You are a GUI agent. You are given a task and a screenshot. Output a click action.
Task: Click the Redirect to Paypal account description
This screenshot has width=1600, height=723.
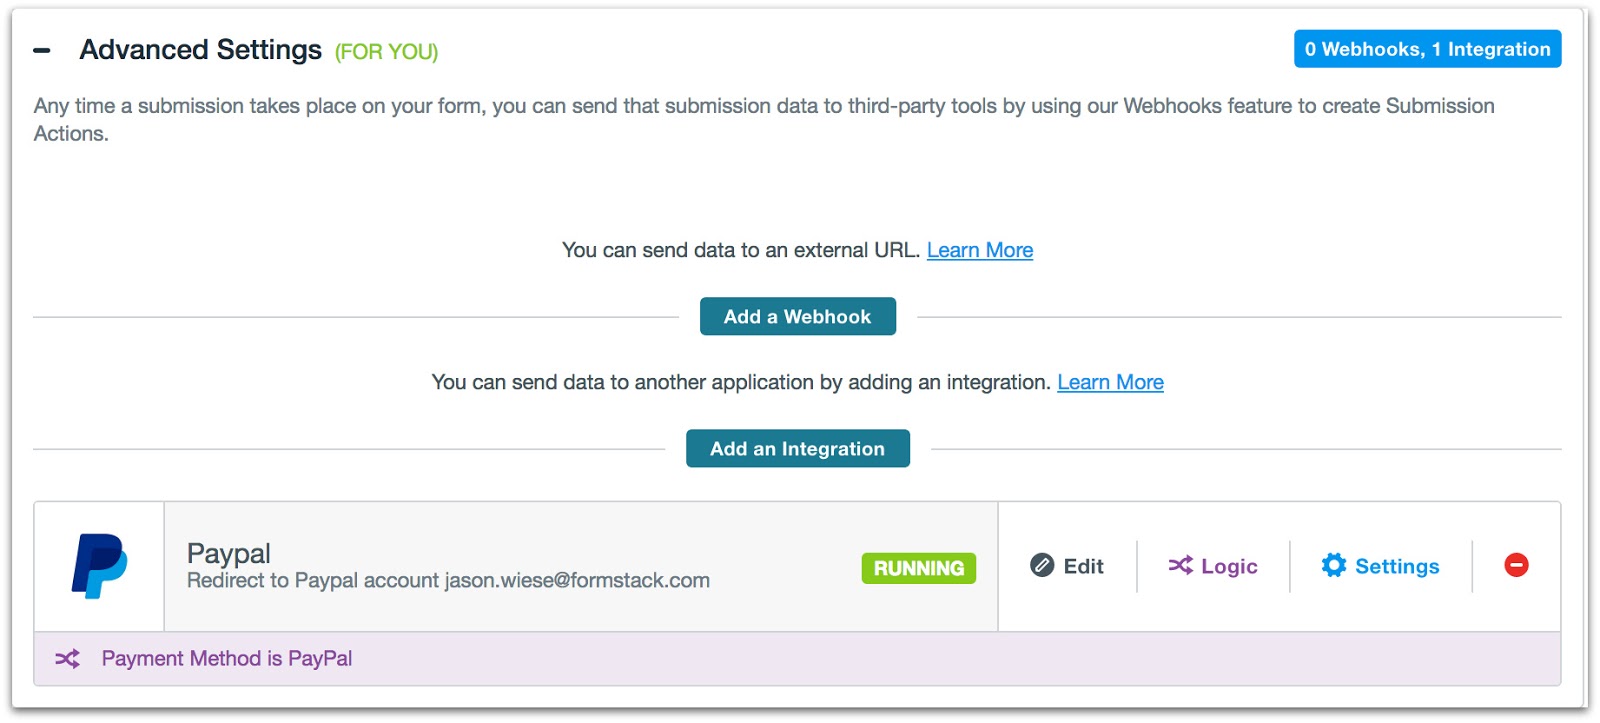pos(448,581)
